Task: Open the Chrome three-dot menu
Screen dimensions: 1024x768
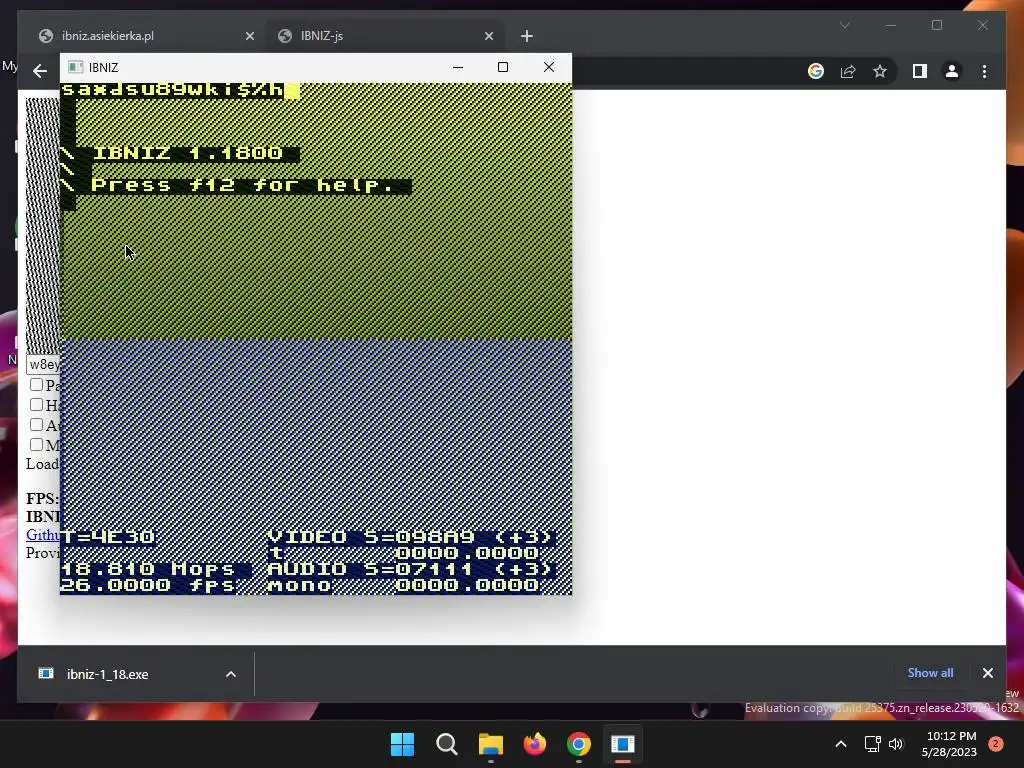Action: (x=984, y=71)
